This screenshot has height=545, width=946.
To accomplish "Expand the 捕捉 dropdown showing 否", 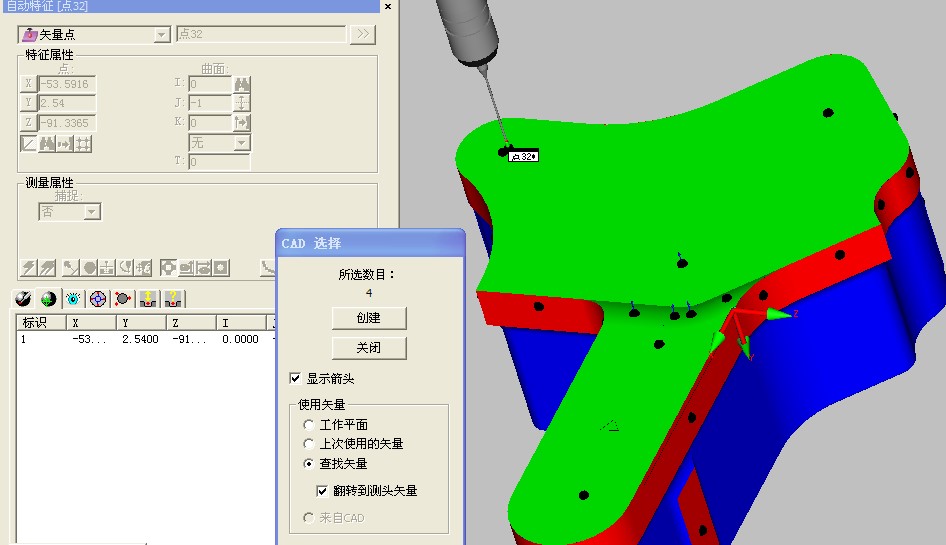I will point(92,212).
